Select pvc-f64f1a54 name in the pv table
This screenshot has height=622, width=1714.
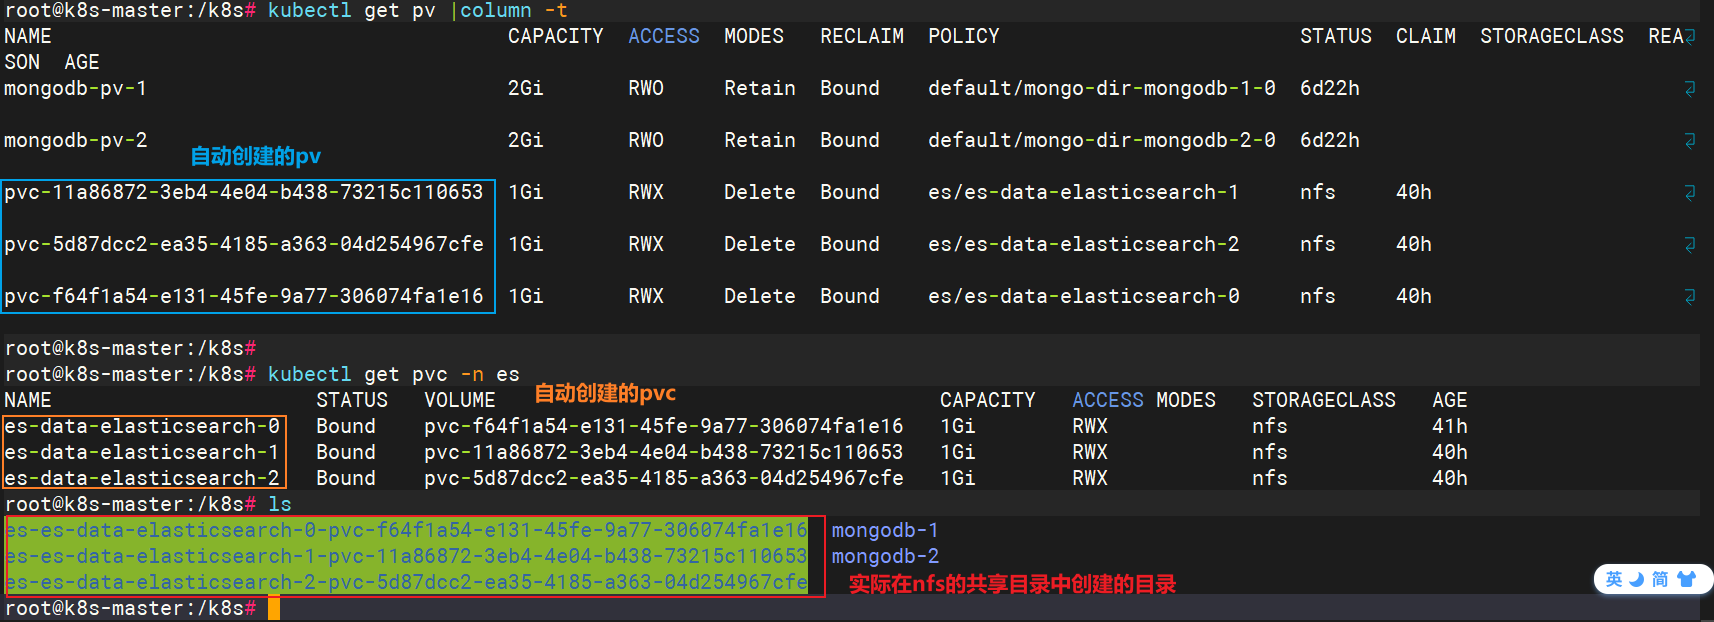(x=244, y=296)
